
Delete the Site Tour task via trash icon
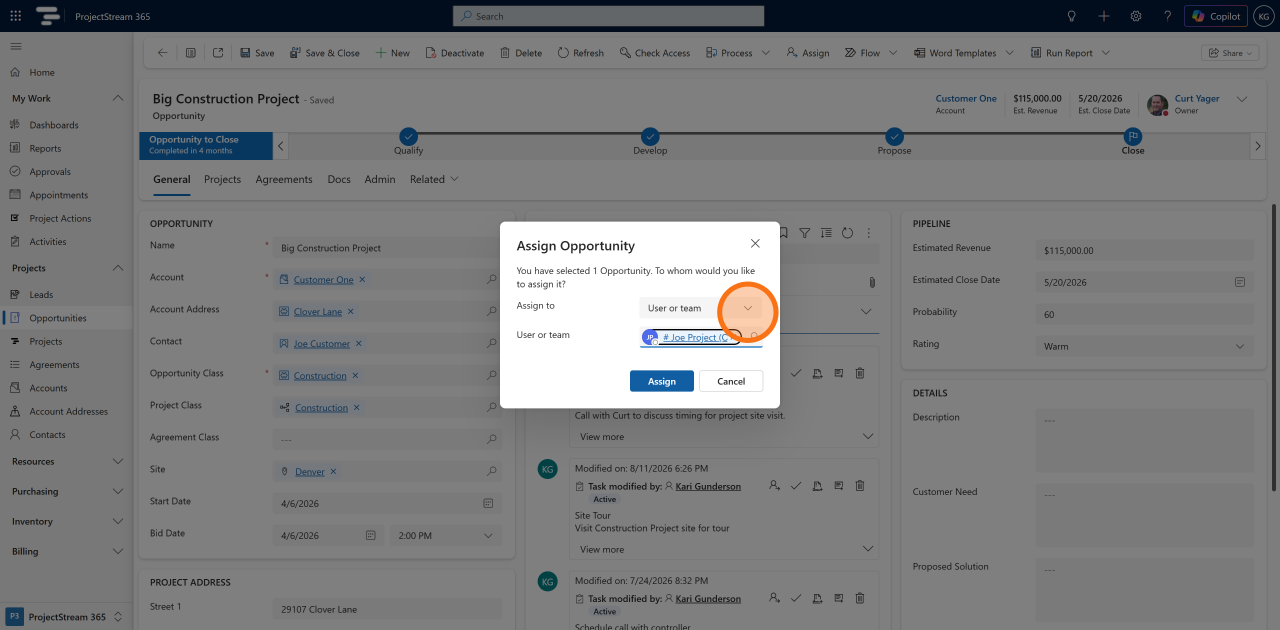[x=859, y=486]
